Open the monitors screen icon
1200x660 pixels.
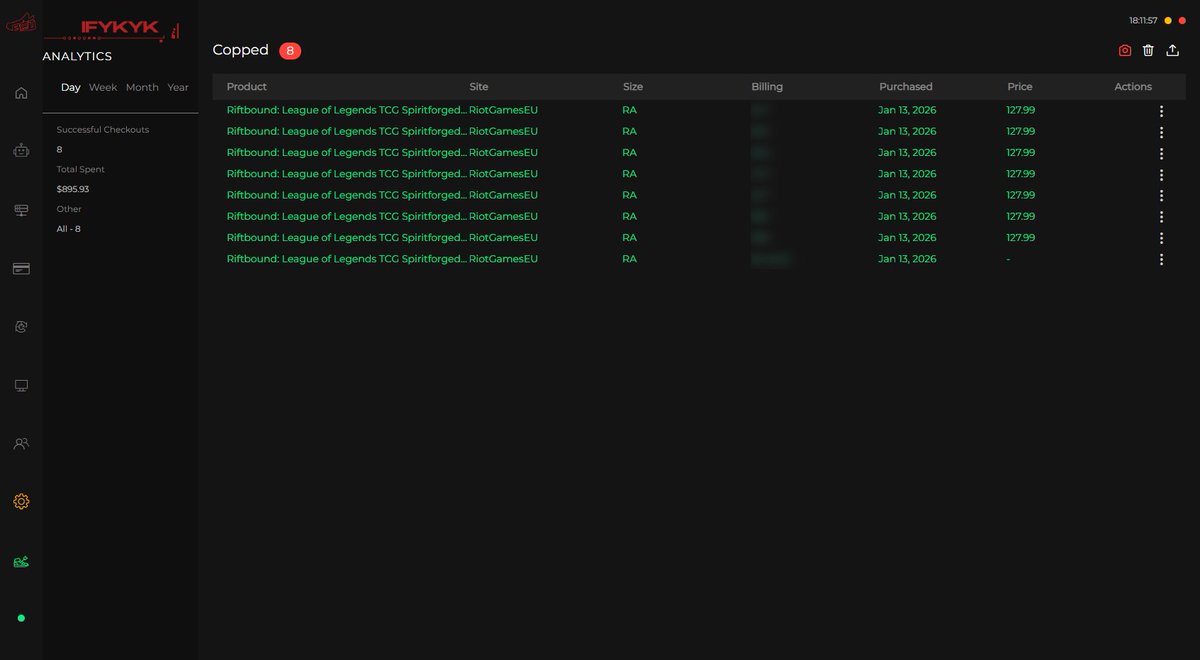[x=21, y=385]
